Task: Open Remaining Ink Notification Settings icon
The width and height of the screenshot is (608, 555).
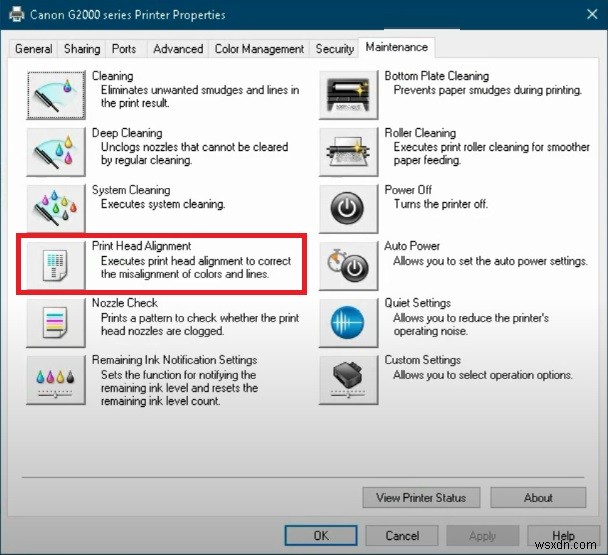Action: (x=56, y=380)
